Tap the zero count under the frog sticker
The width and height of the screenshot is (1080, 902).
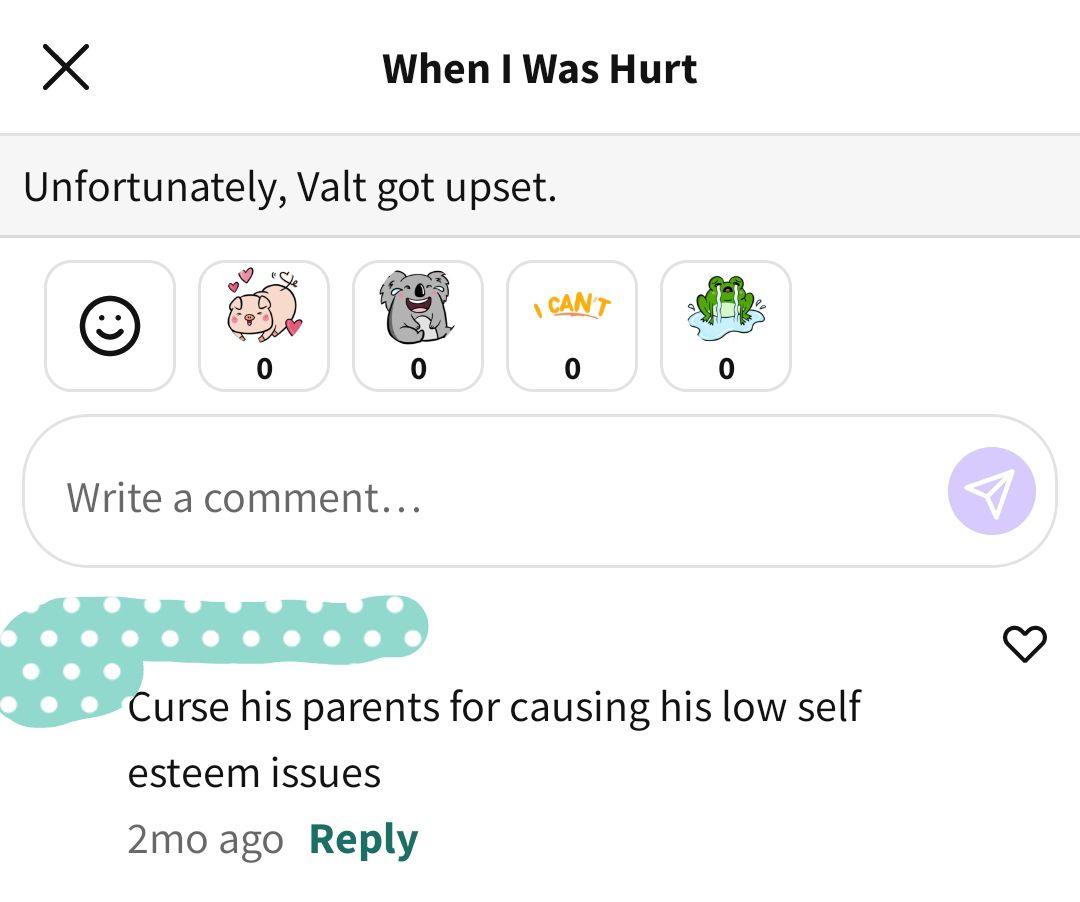coord(726,369)
